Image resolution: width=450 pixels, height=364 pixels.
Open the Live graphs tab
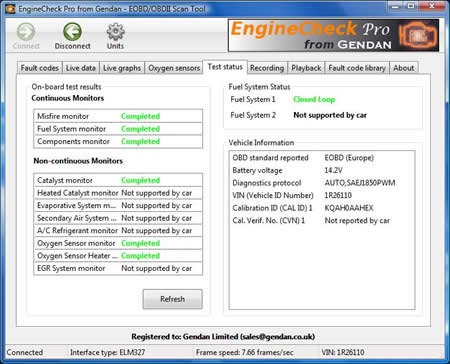(x=122, y=68)
